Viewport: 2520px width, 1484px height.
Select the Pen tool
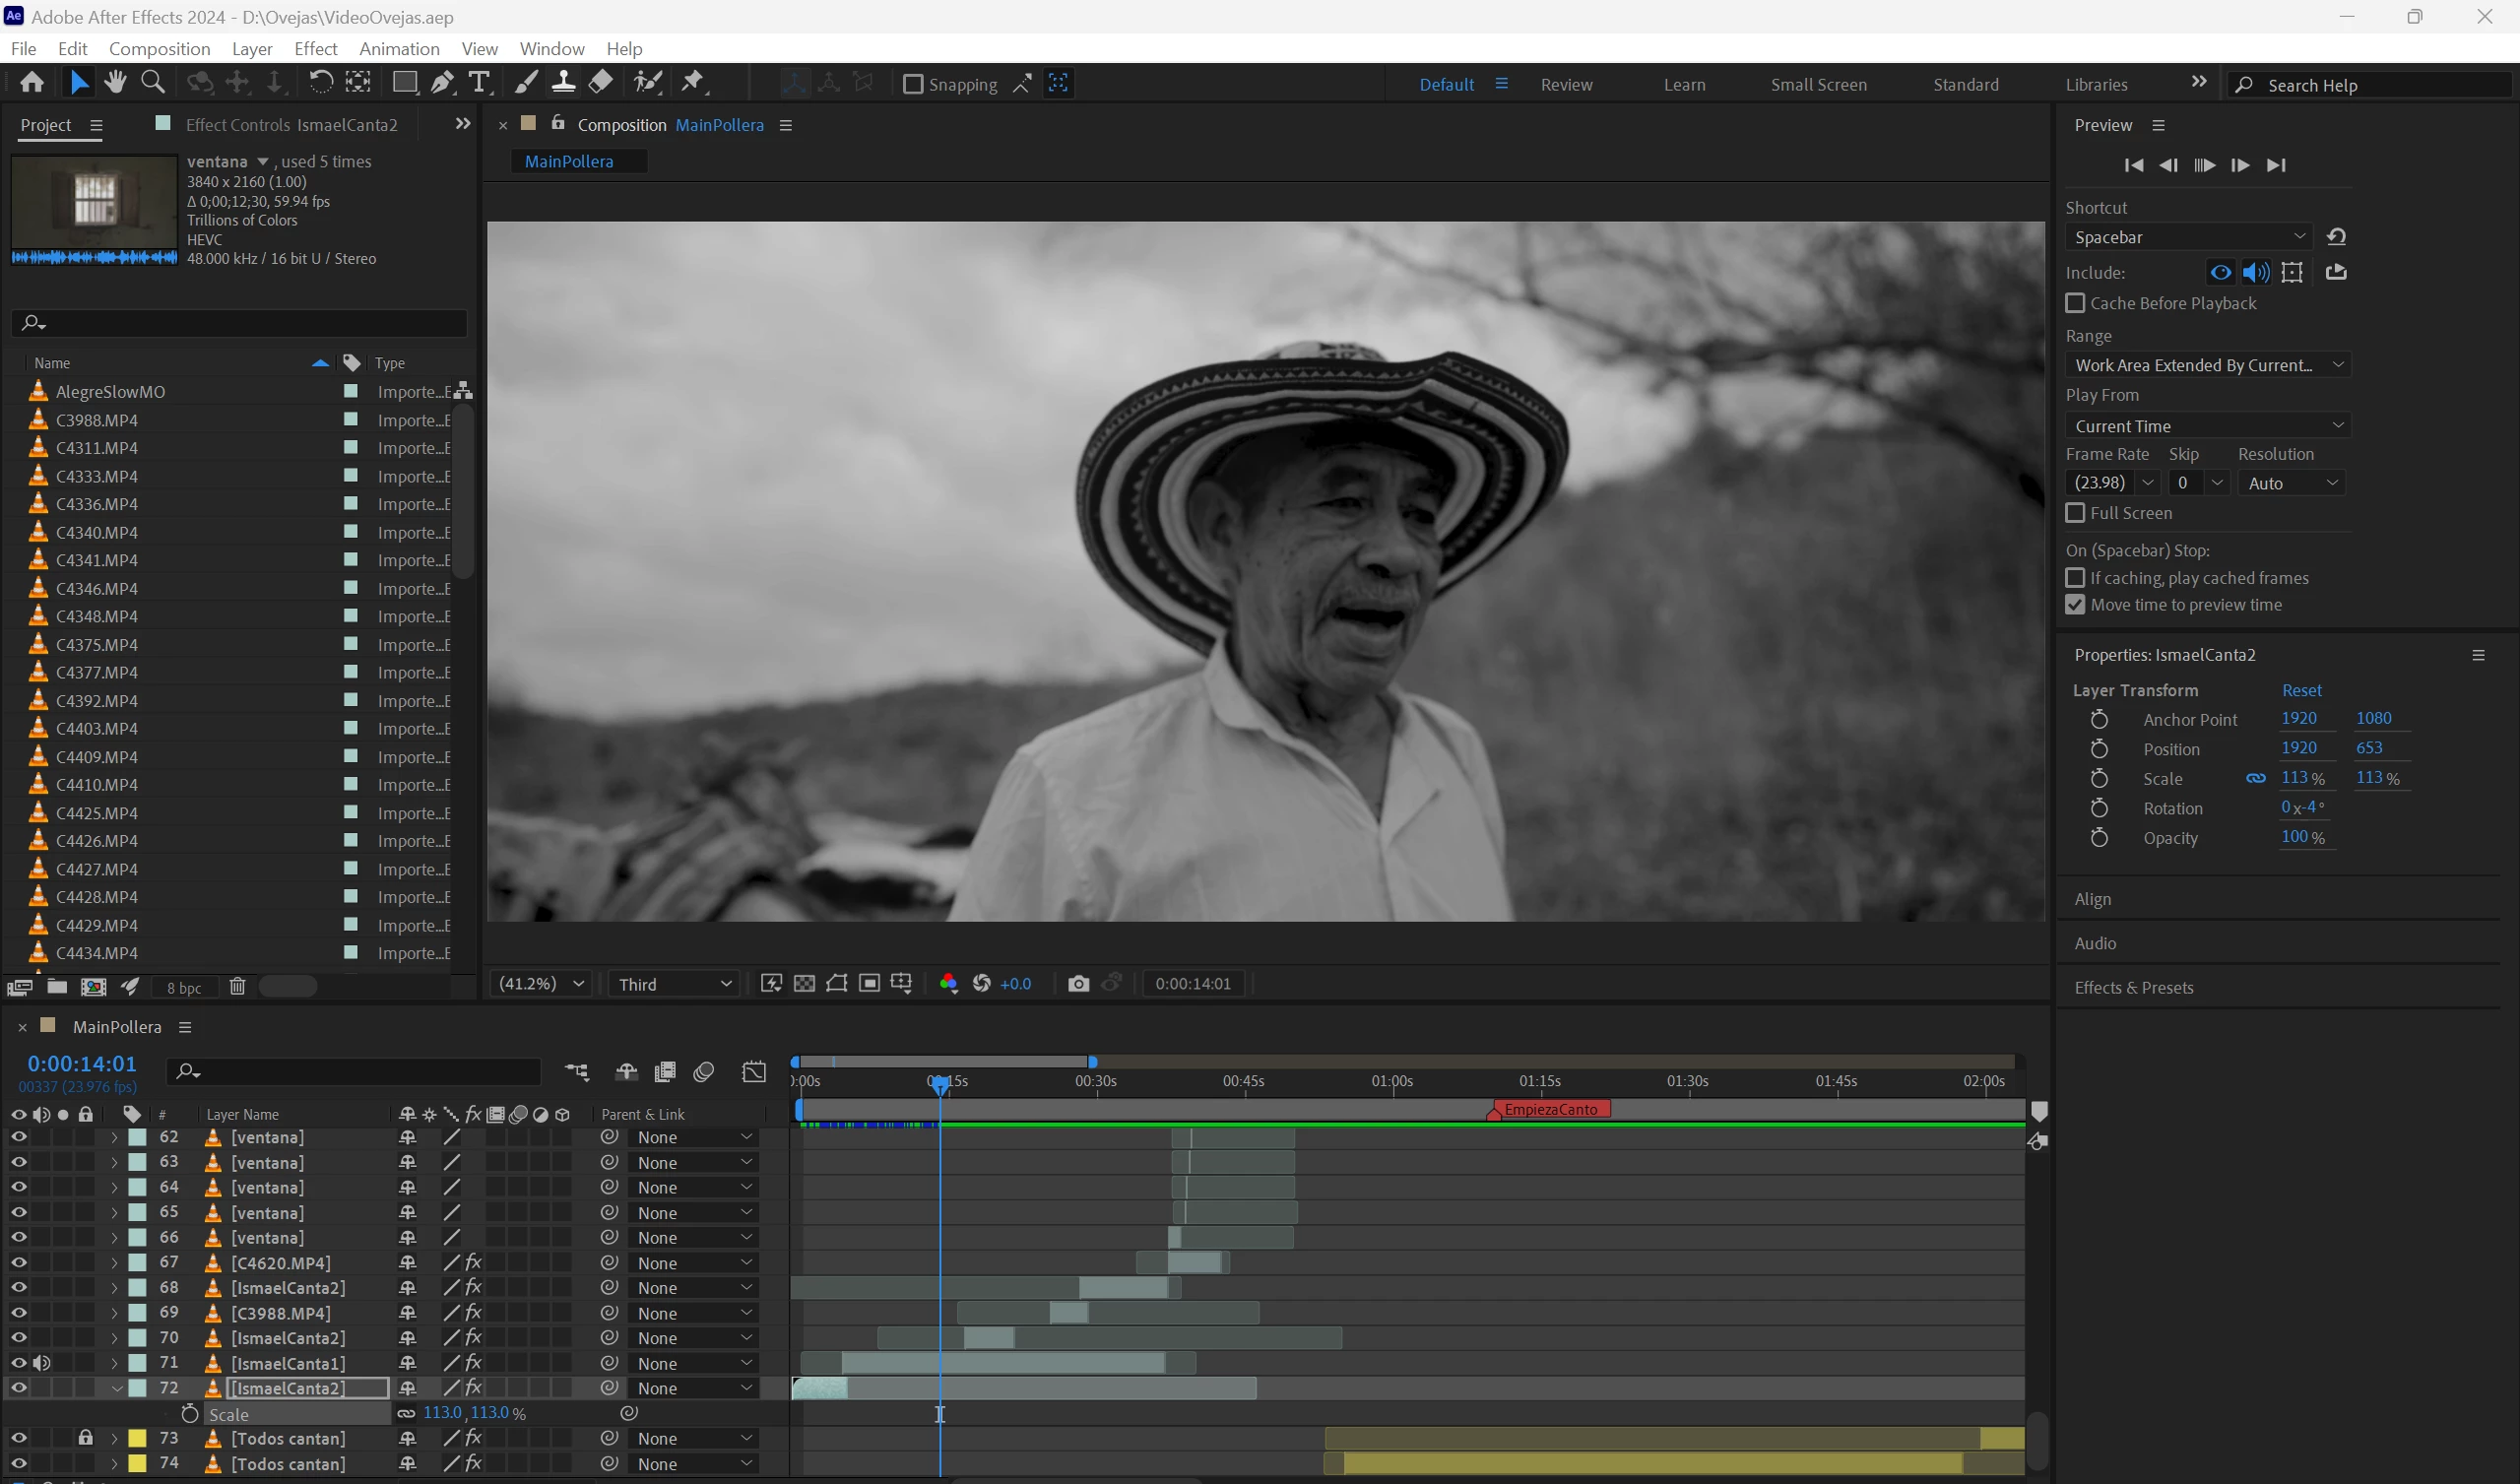[442, 83]
